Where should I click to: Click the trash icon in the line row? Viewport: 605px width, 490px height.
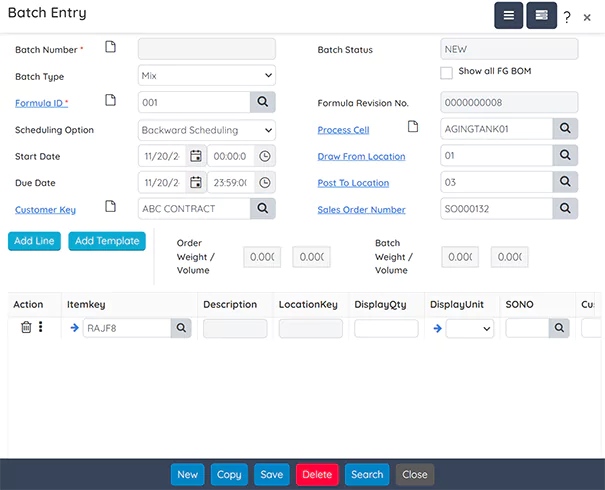coord(26,327)
